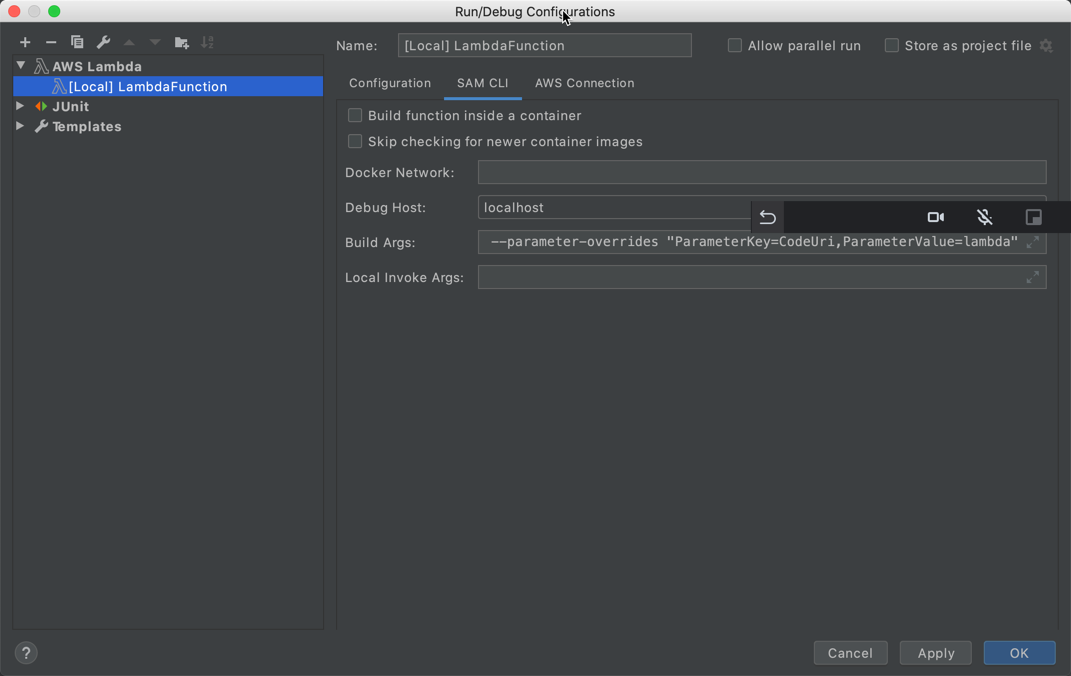Check Skip checking for newer container images
1071x676 pixels.
[355, 141]
